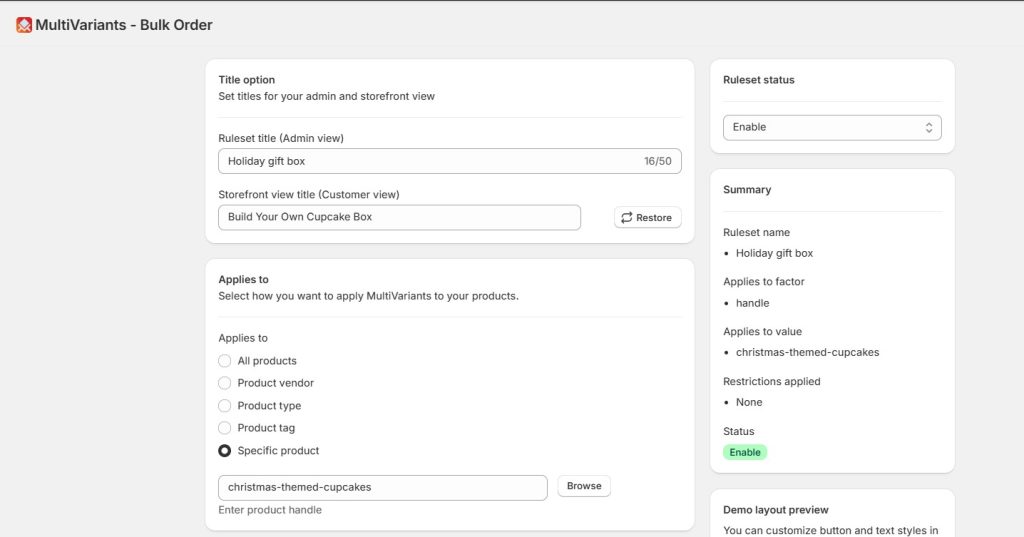The height and width of the screenshot is (537, 1024).
Task: Click the MultiVariants app logo icon
Action: 24,25
